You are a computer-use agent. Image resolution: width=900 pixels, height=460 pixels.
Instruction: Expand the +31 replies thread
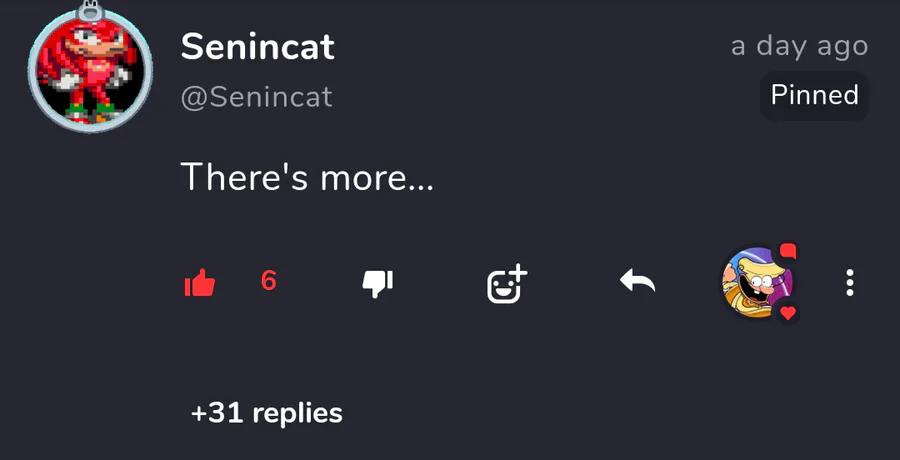266,412
